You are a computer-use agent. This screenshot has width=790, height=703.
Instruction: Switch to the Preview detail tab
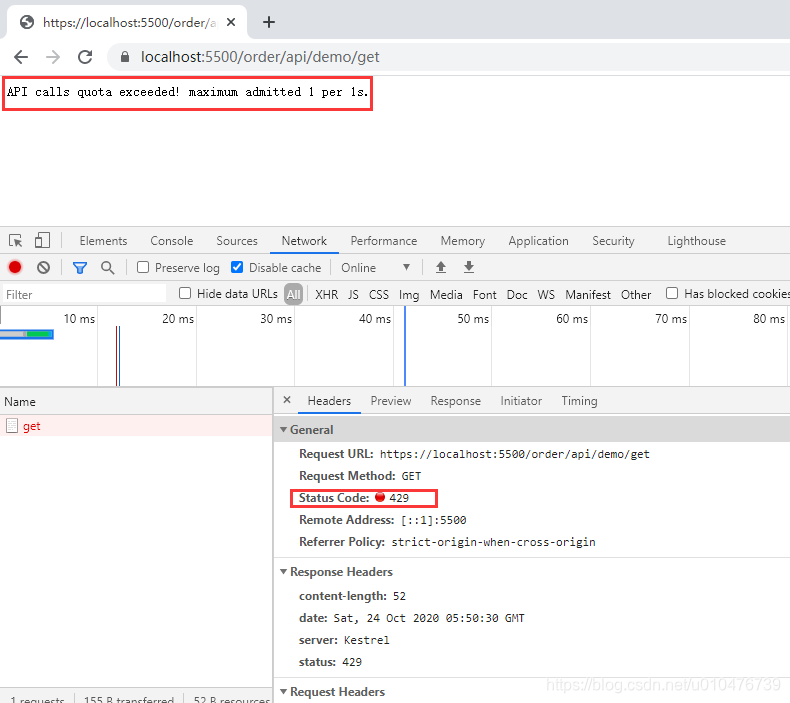pyautogui.click(x=391, y=401)
